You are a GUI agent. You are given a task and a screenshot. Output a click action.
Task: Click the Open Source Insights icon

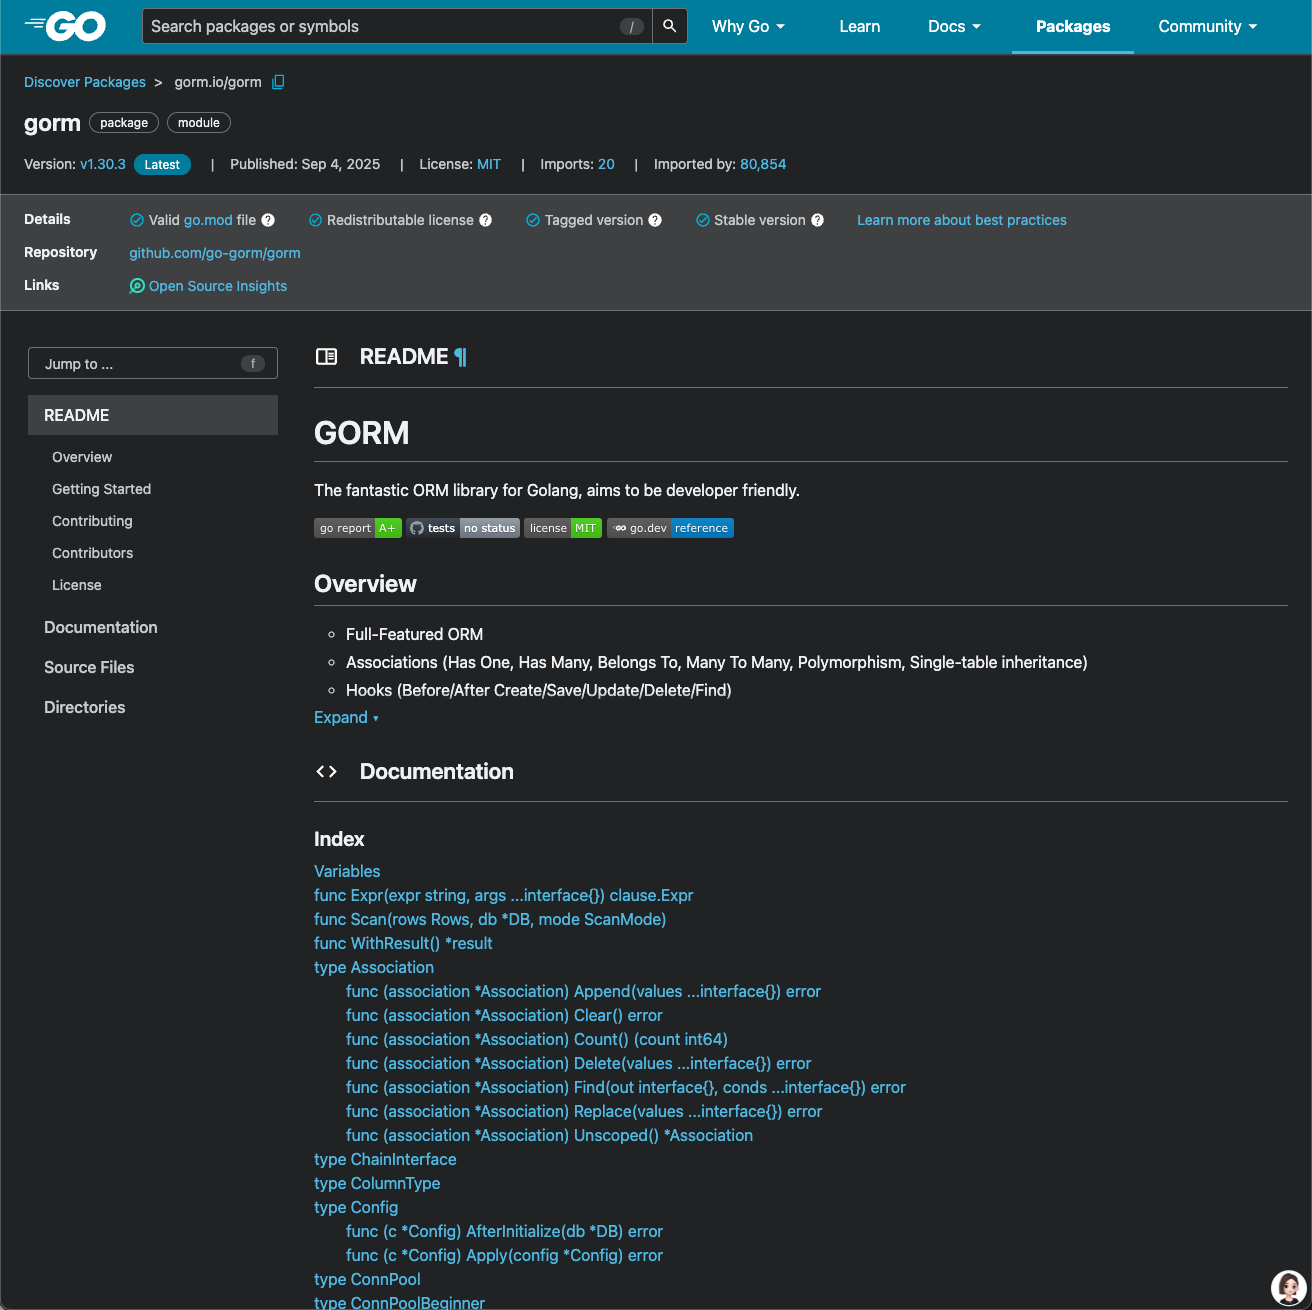pos(137,286)
